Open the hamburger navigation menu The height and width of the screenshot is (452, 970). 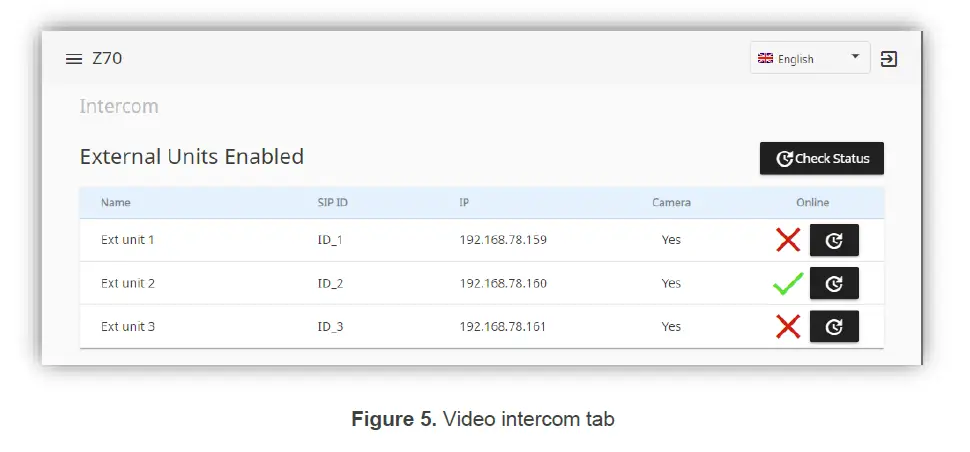73,59
